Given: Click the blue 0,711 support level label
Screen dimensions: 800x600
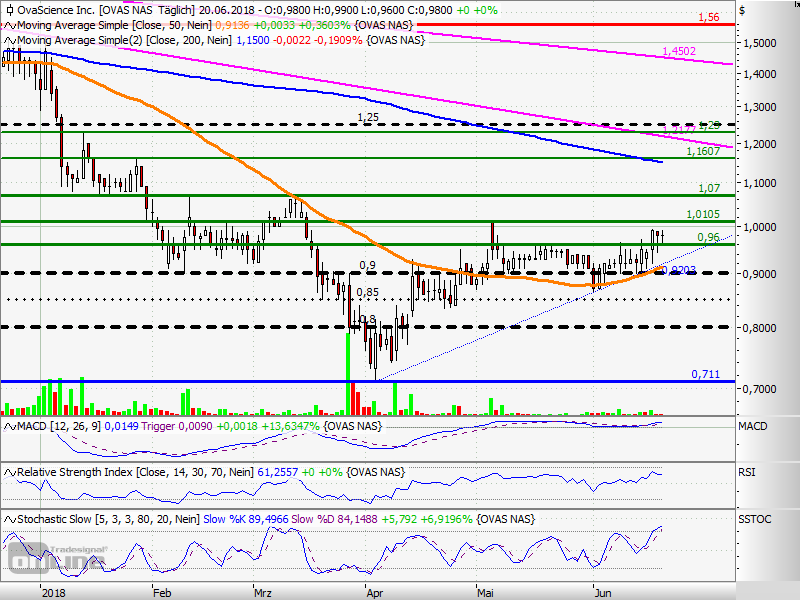Looking at the screenshot, I should coord(705,374).
